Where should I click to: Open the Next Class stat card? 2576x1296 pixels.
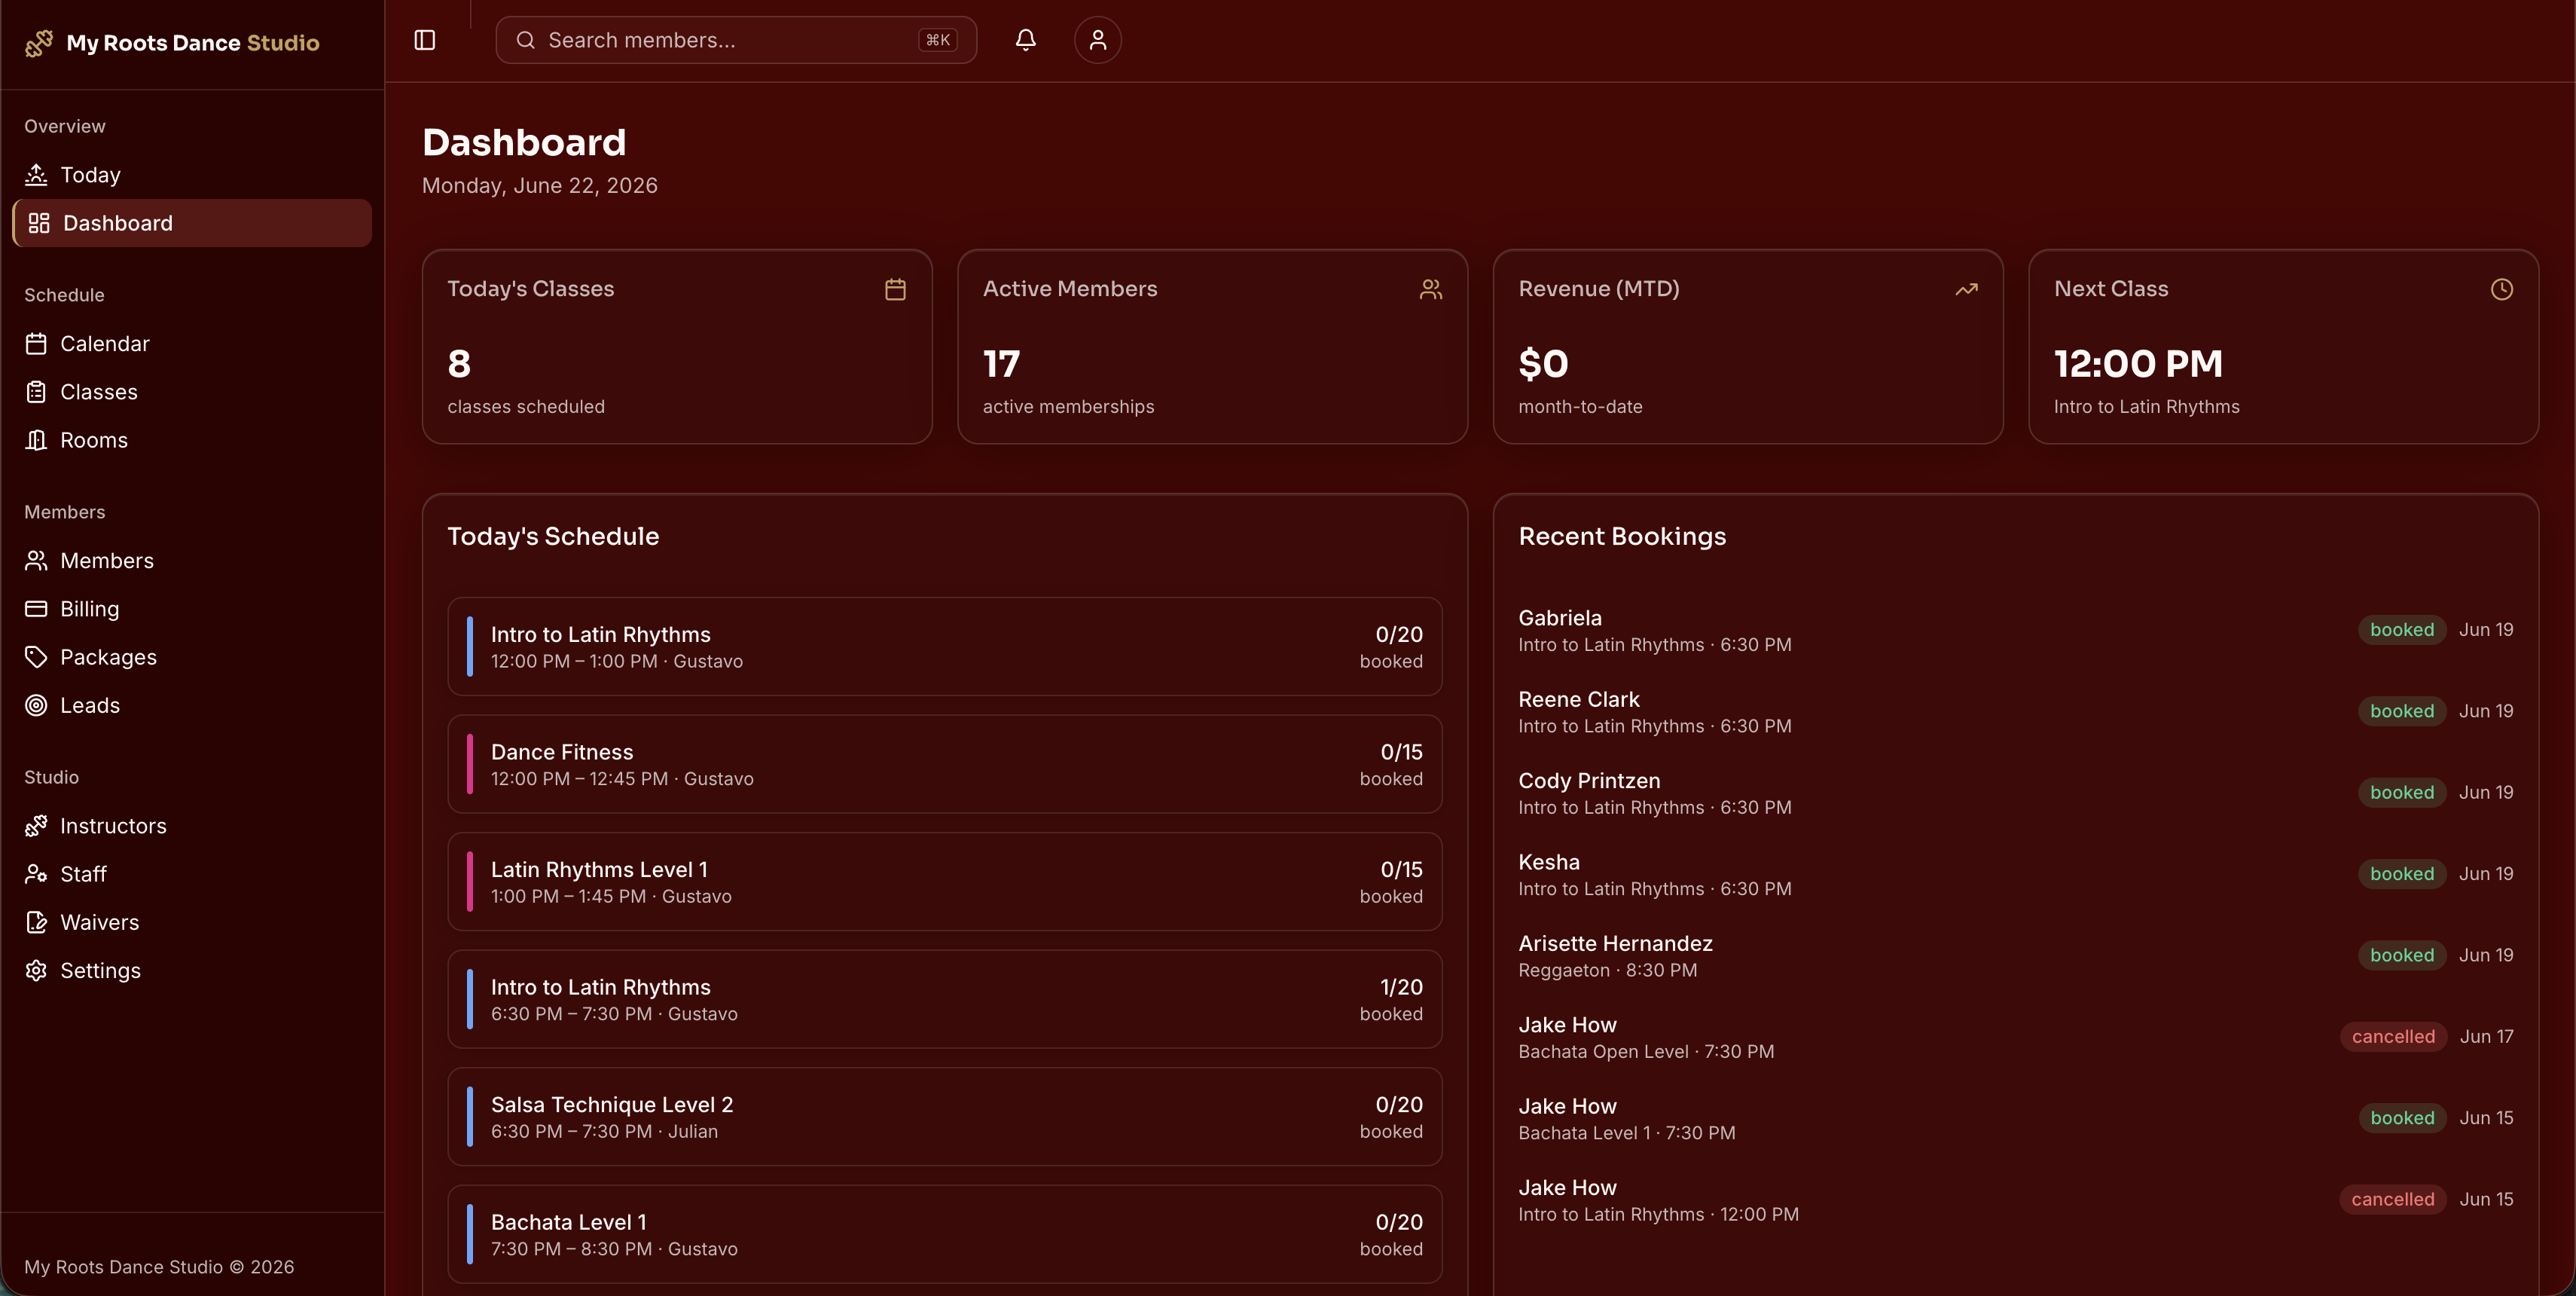coord(2283,347)
